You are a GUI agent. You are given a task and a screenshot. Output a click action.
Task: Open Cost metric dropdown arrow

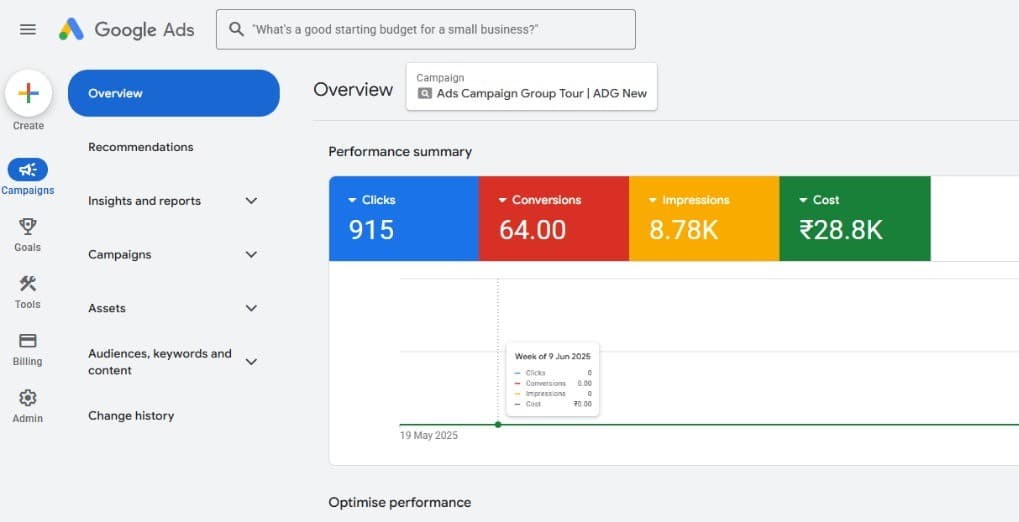pyautogui.click(x=803, y=200)
